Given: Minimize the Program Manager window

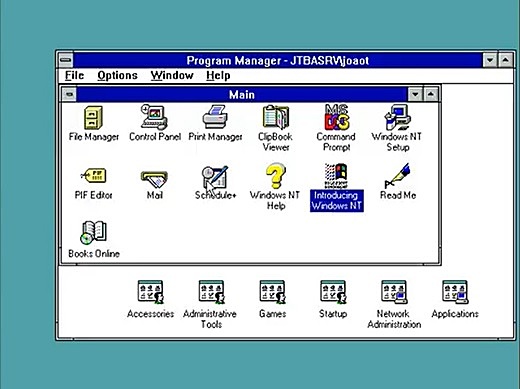Looking at the screenshot, I should (x=490, y=60).
